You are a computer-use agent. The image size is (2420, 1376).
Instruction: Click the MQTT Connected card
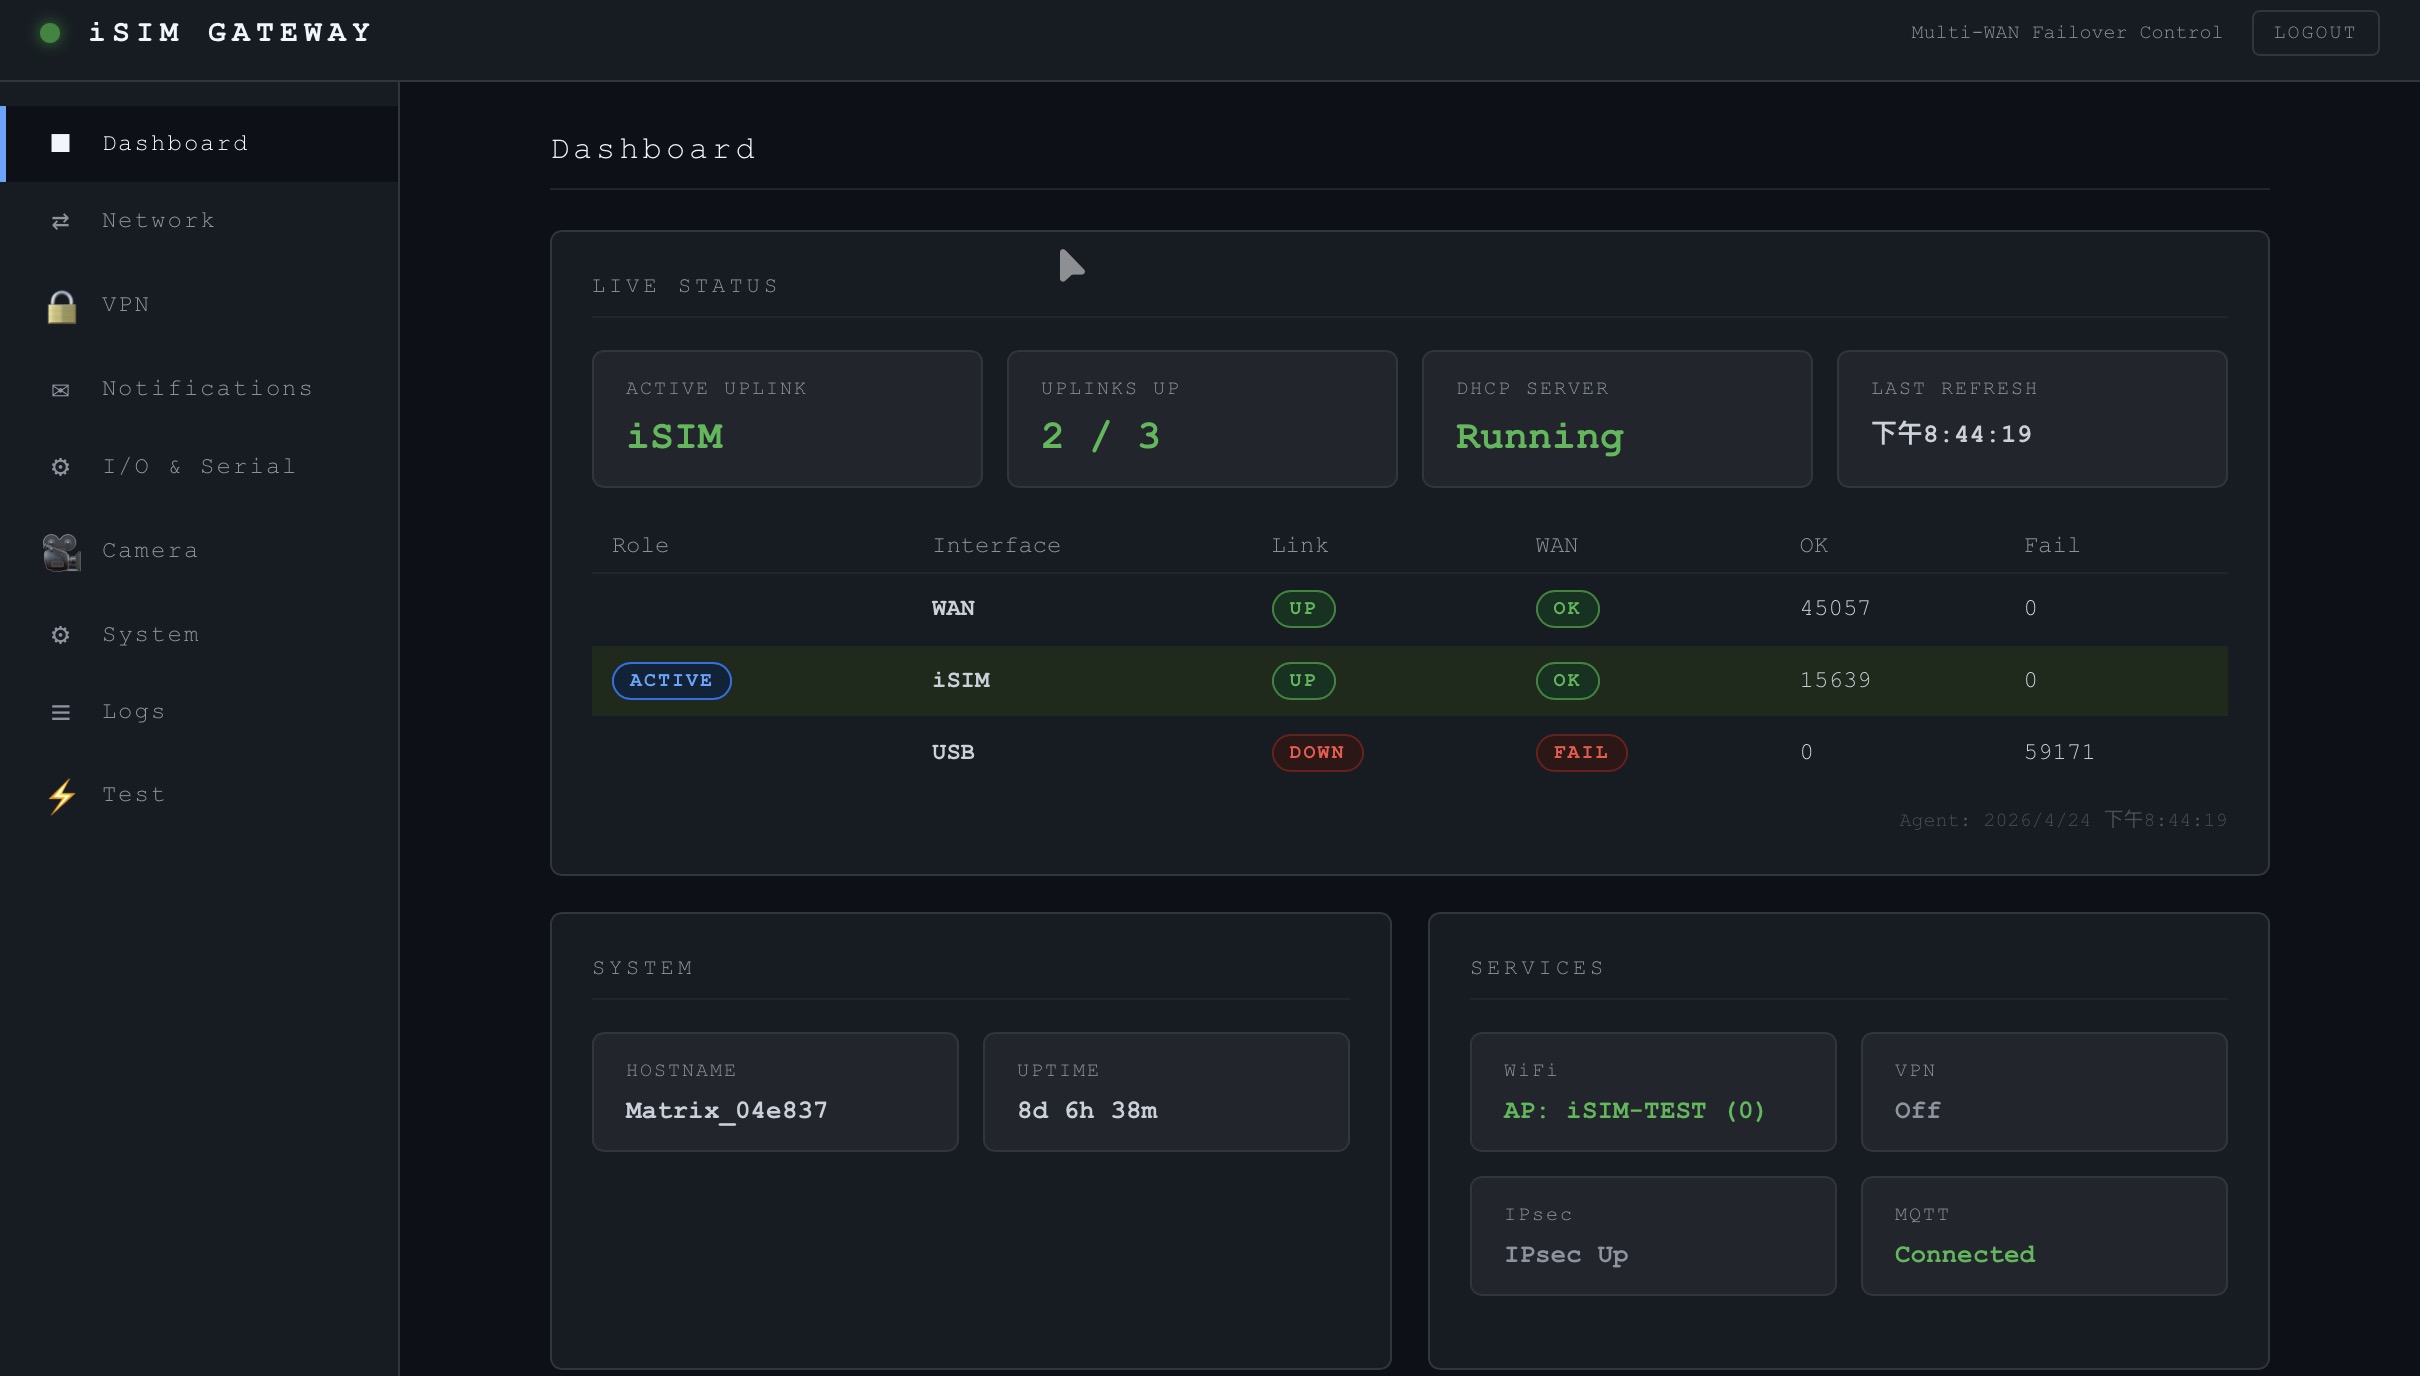[2044, 1236]
